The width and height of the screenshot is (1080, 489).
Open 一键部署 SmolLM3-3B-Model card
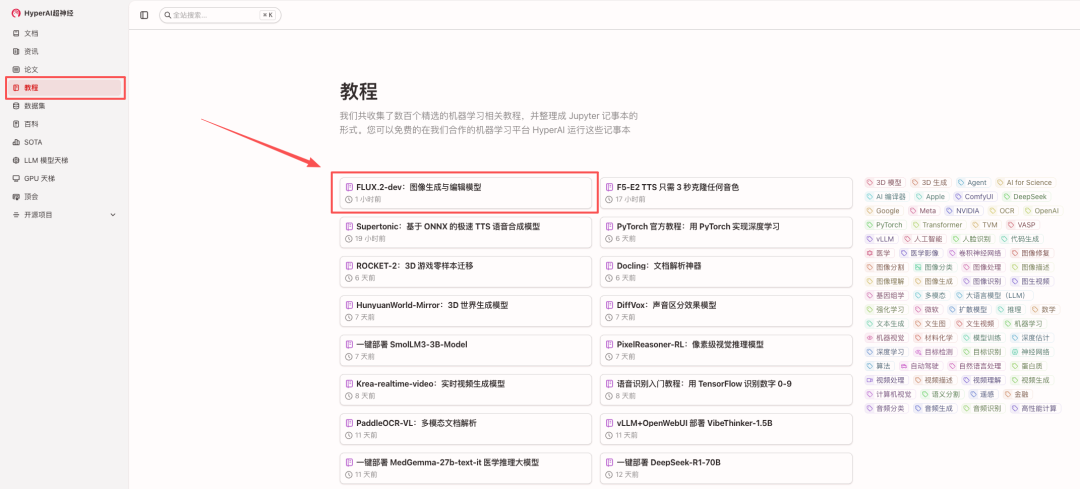tap(466, 350)
